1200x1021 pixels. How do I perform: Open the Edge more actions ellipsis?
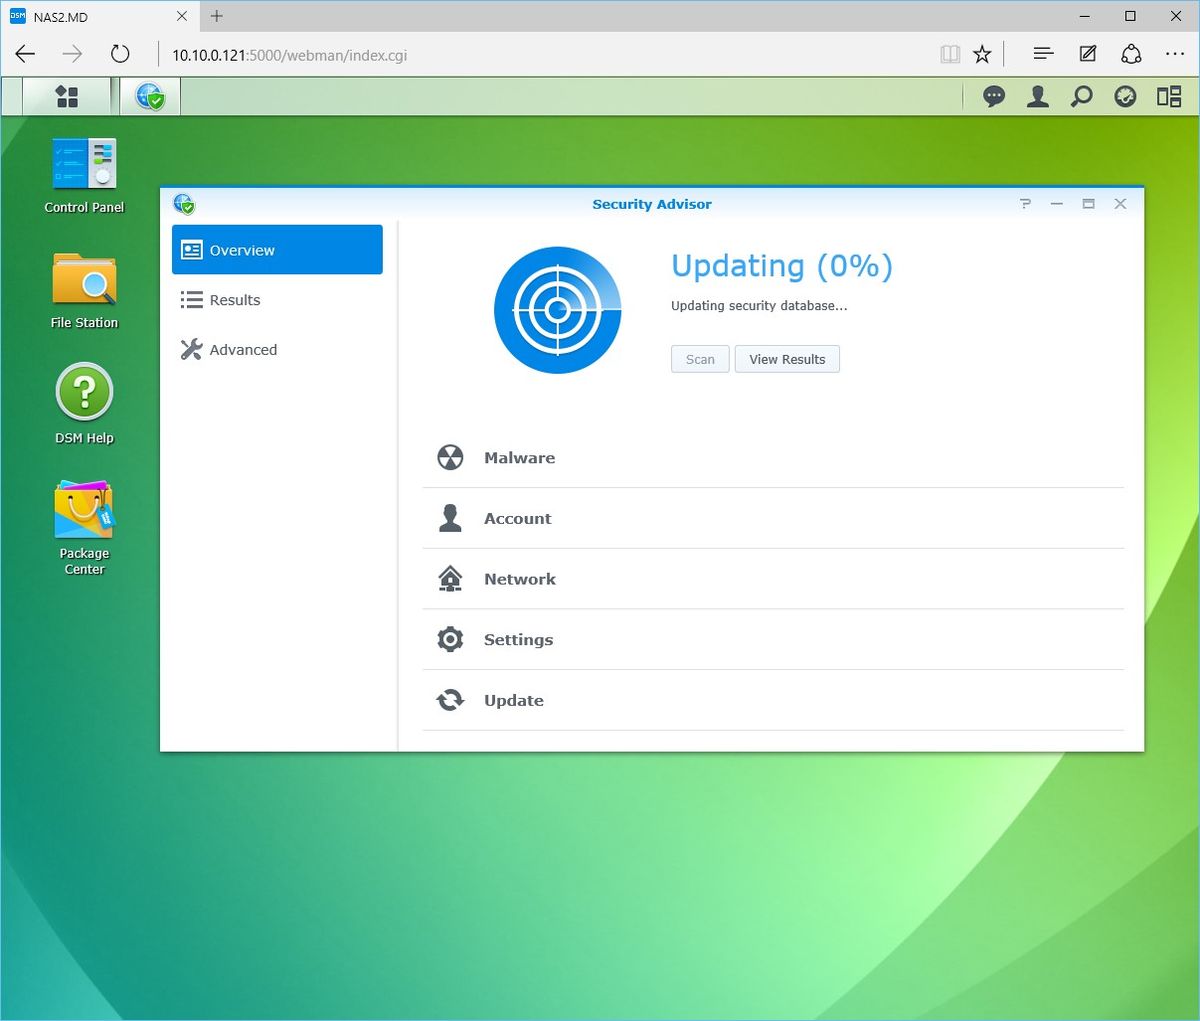(x=1175, y=54)
